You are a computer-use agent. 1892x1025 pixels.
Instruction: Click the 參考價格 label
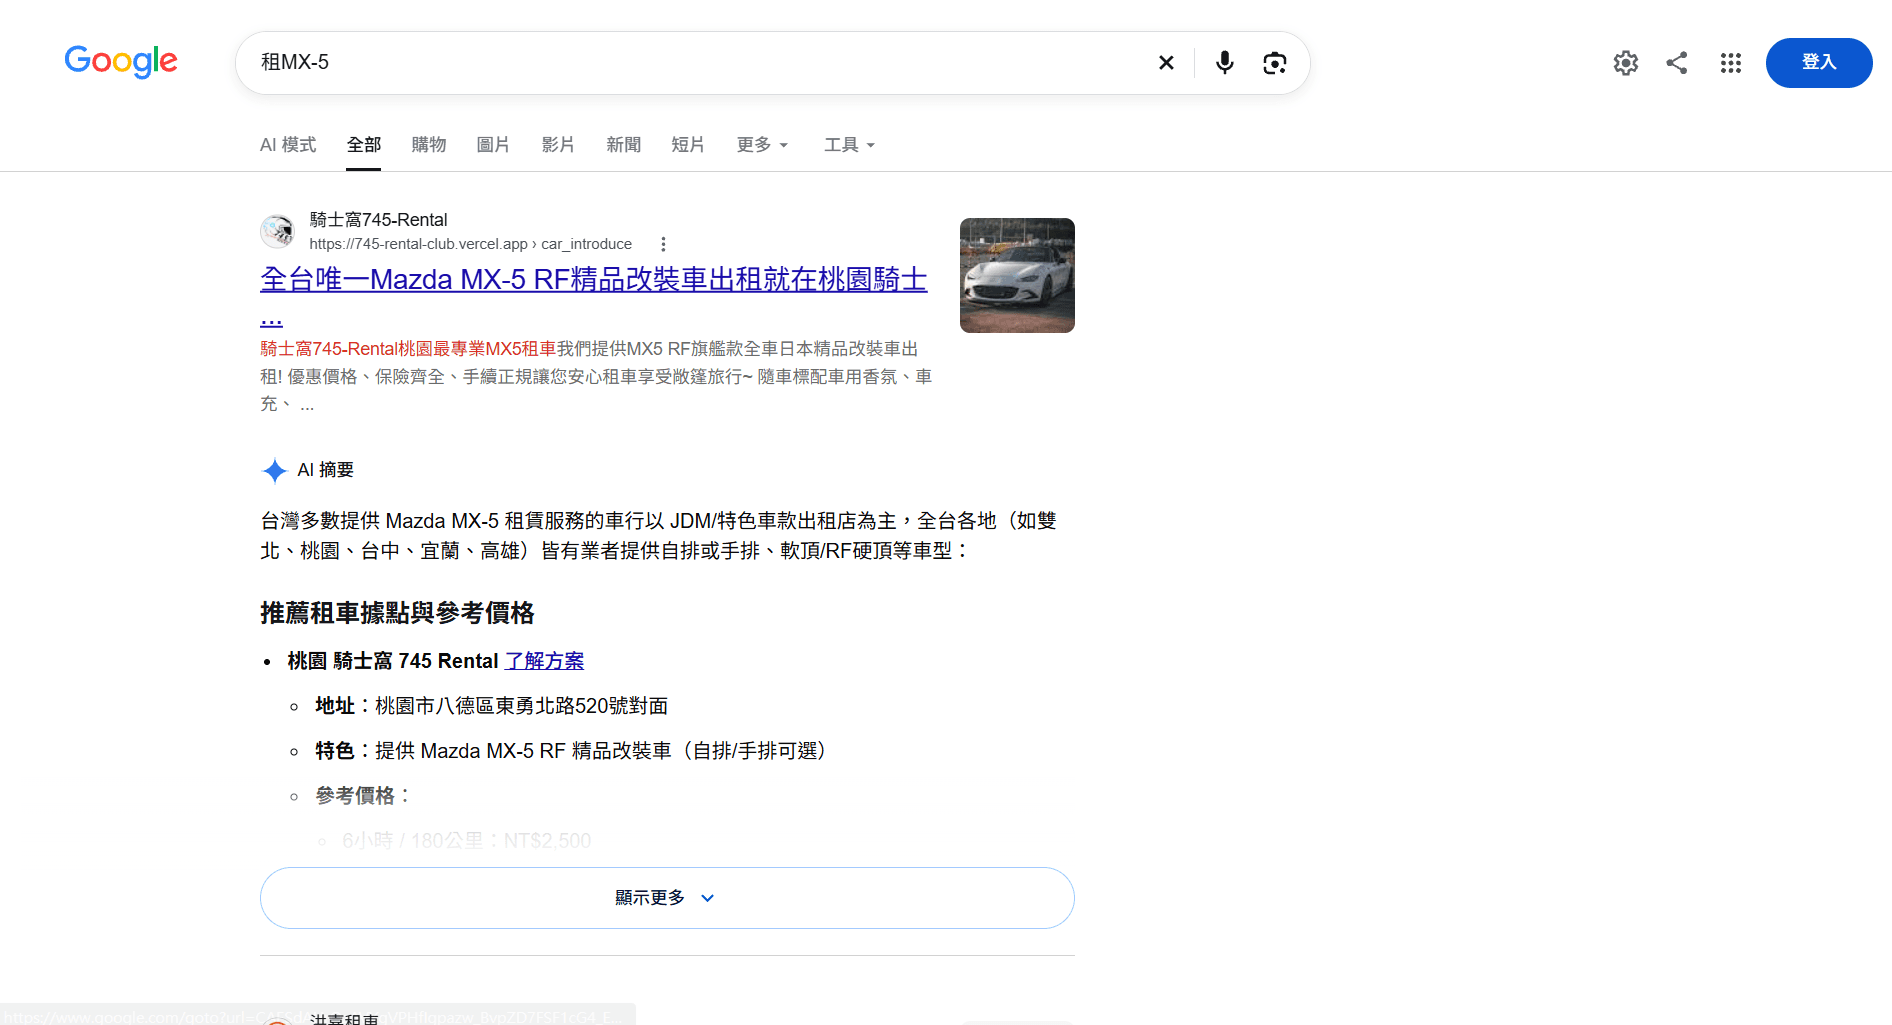pyautogui.click(x=364, y=796)
